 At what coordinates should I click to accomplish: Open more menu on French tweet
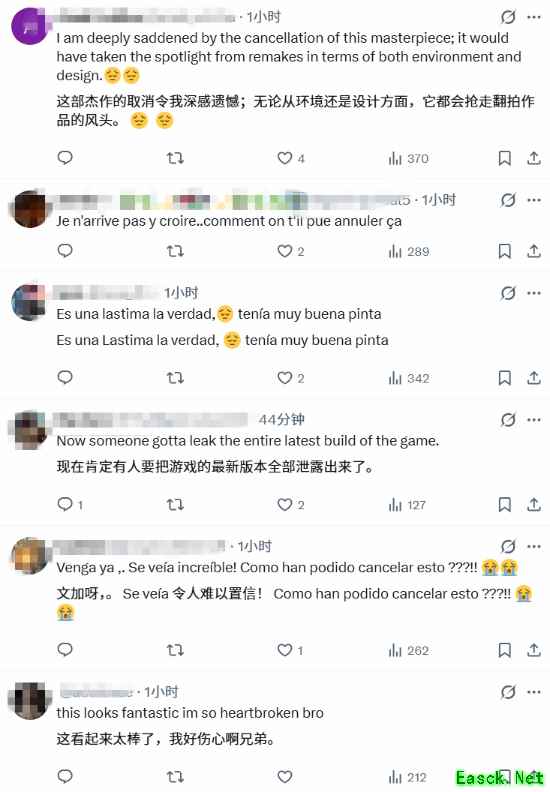[534, 200]
